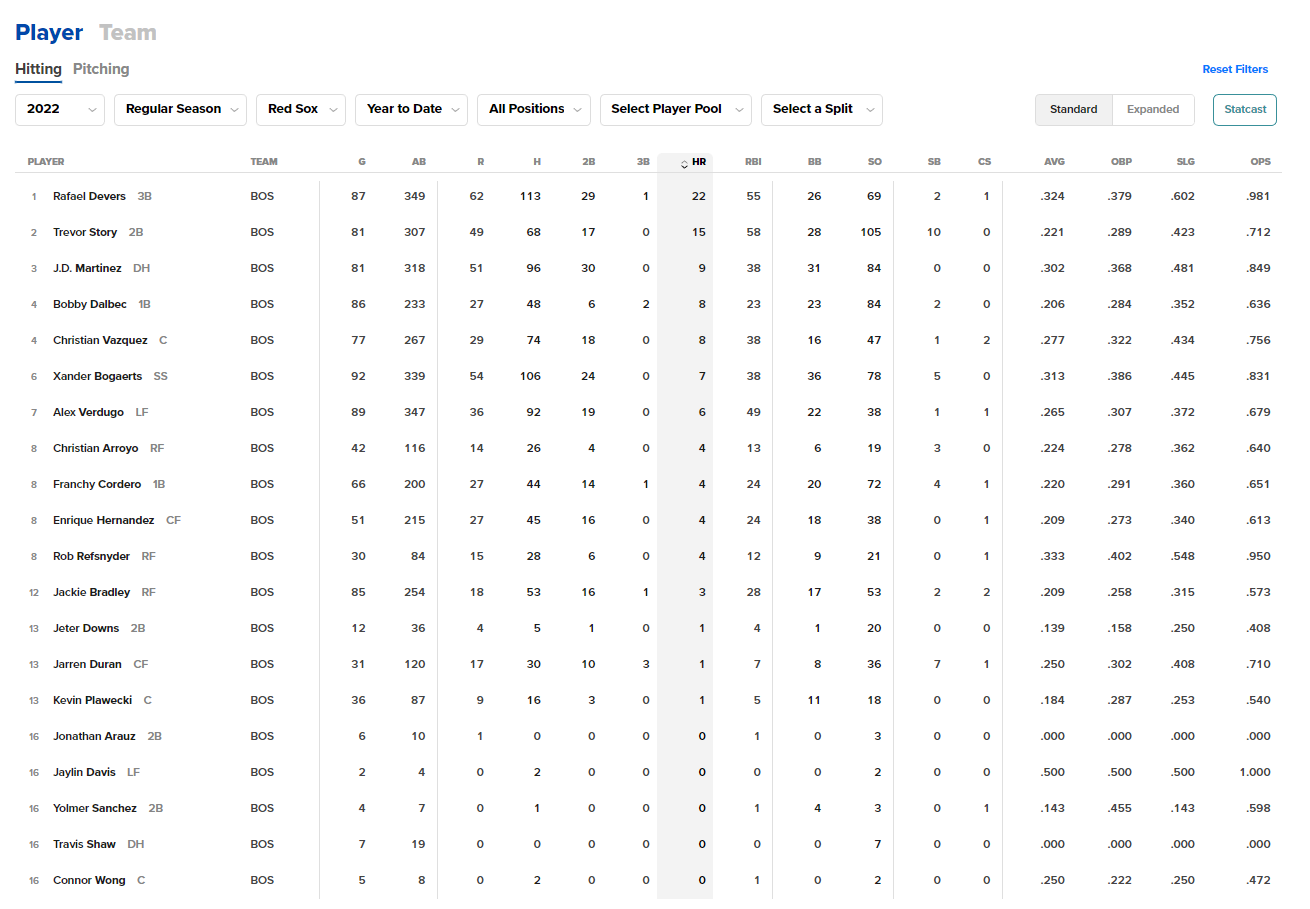Sort by the OPS column header
The height and width of the screenshot is (909, 1310).
pos(1260,162)
